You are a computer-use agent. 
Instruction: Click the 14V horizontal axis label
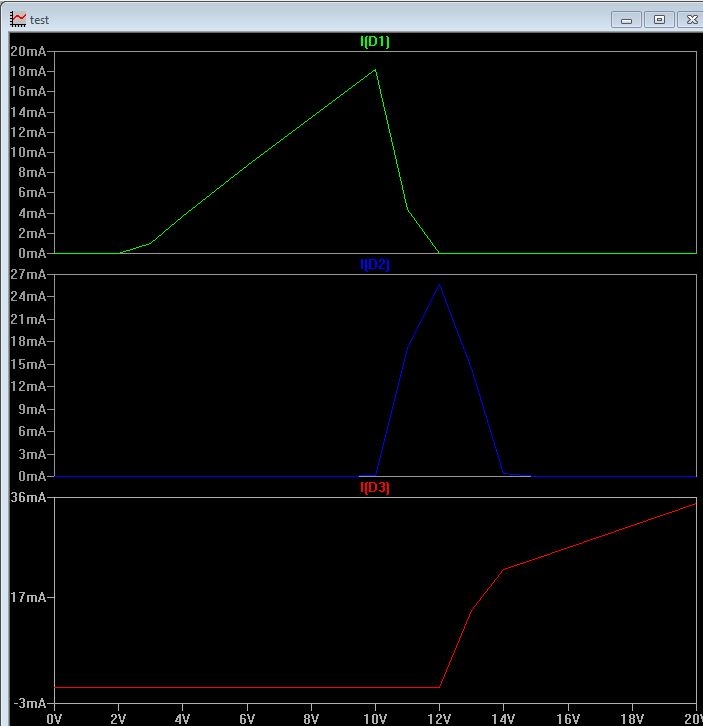(503, 719)
